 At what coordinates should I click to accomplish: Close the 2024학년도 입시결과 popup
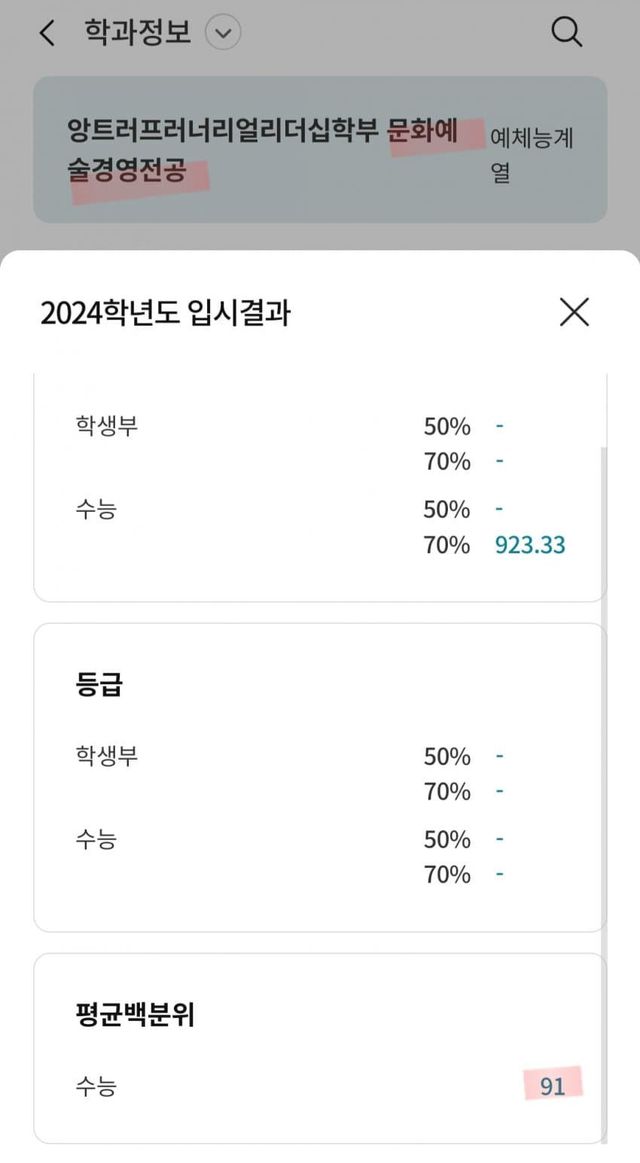(574, 312)
